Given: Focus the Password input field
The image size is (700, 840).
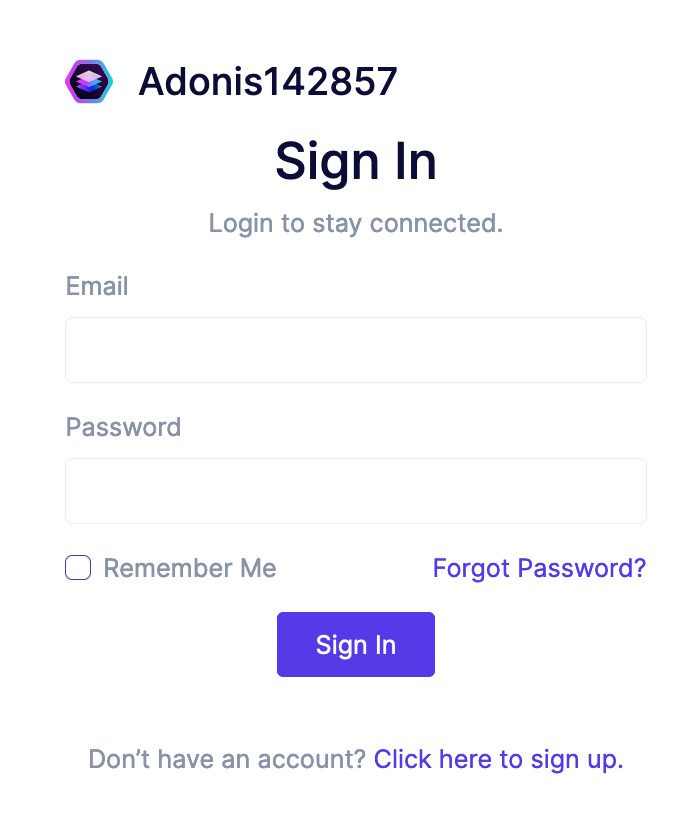Looking at the screenshot, I should pyautogui.click(x=355, y=491).
